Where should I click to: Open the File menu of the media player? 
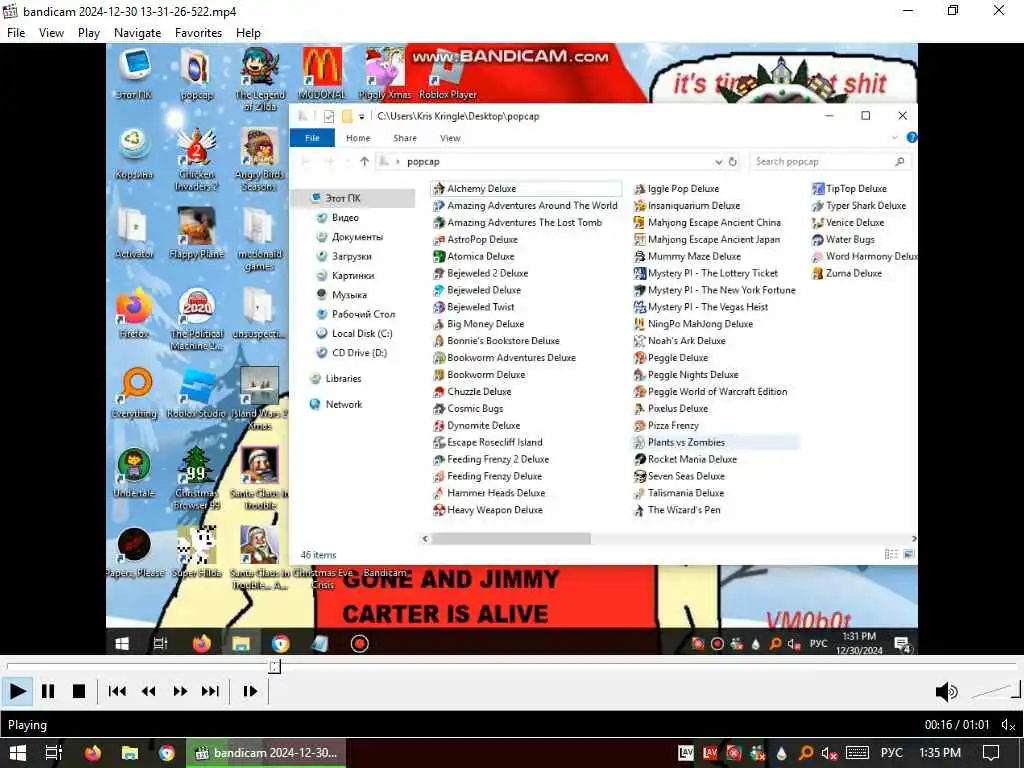(16, 33)
